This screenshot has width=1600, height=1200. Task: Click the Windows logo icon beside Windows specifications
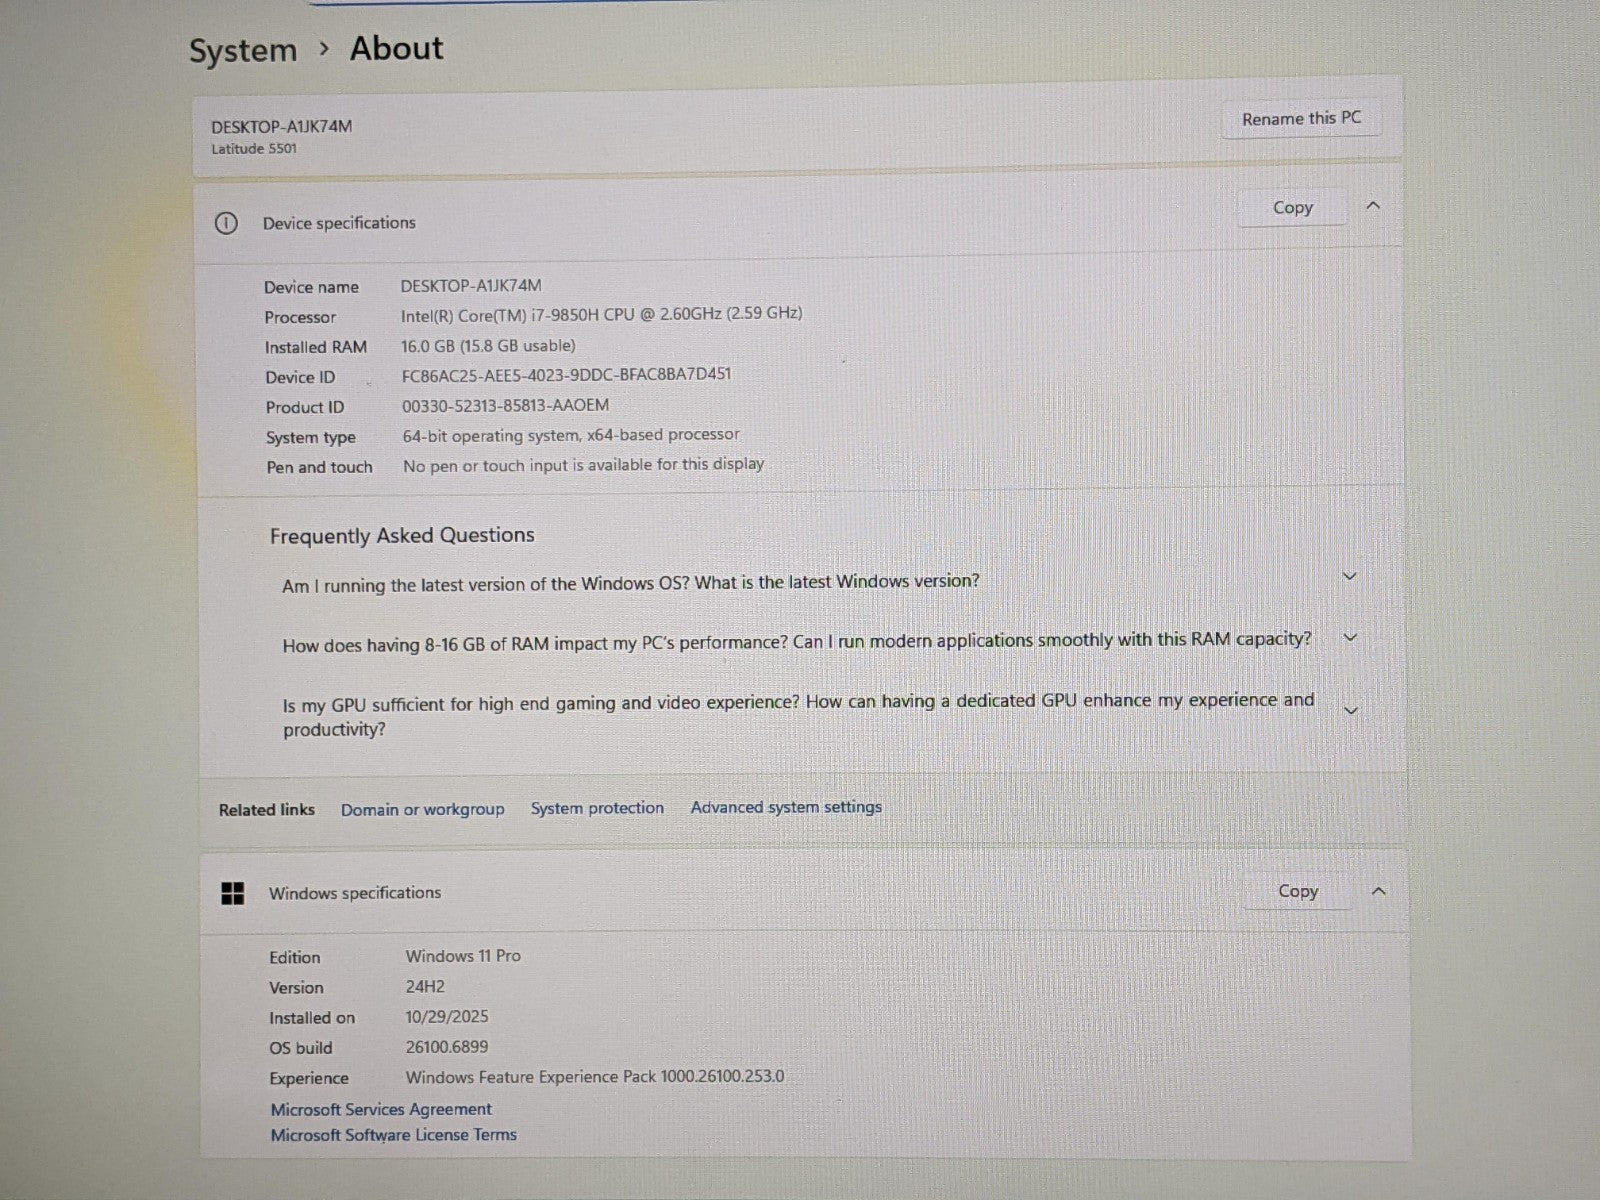(x=232, y=893)
